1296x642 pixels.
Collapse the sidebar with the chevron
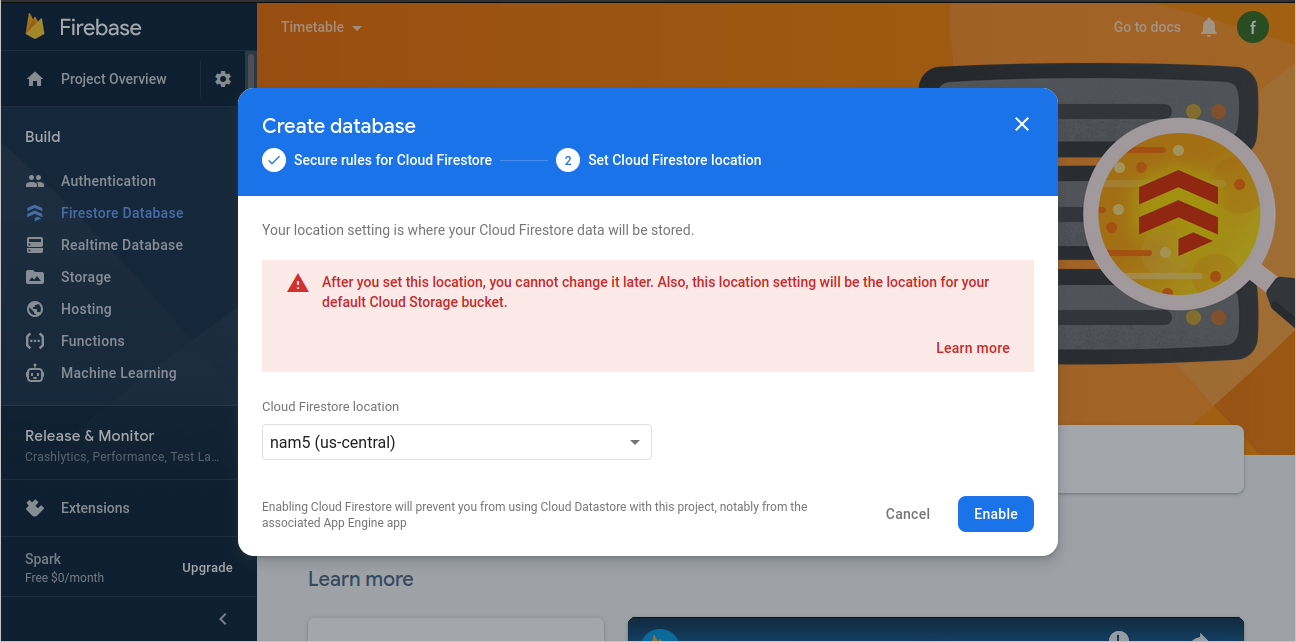[223, 619]
